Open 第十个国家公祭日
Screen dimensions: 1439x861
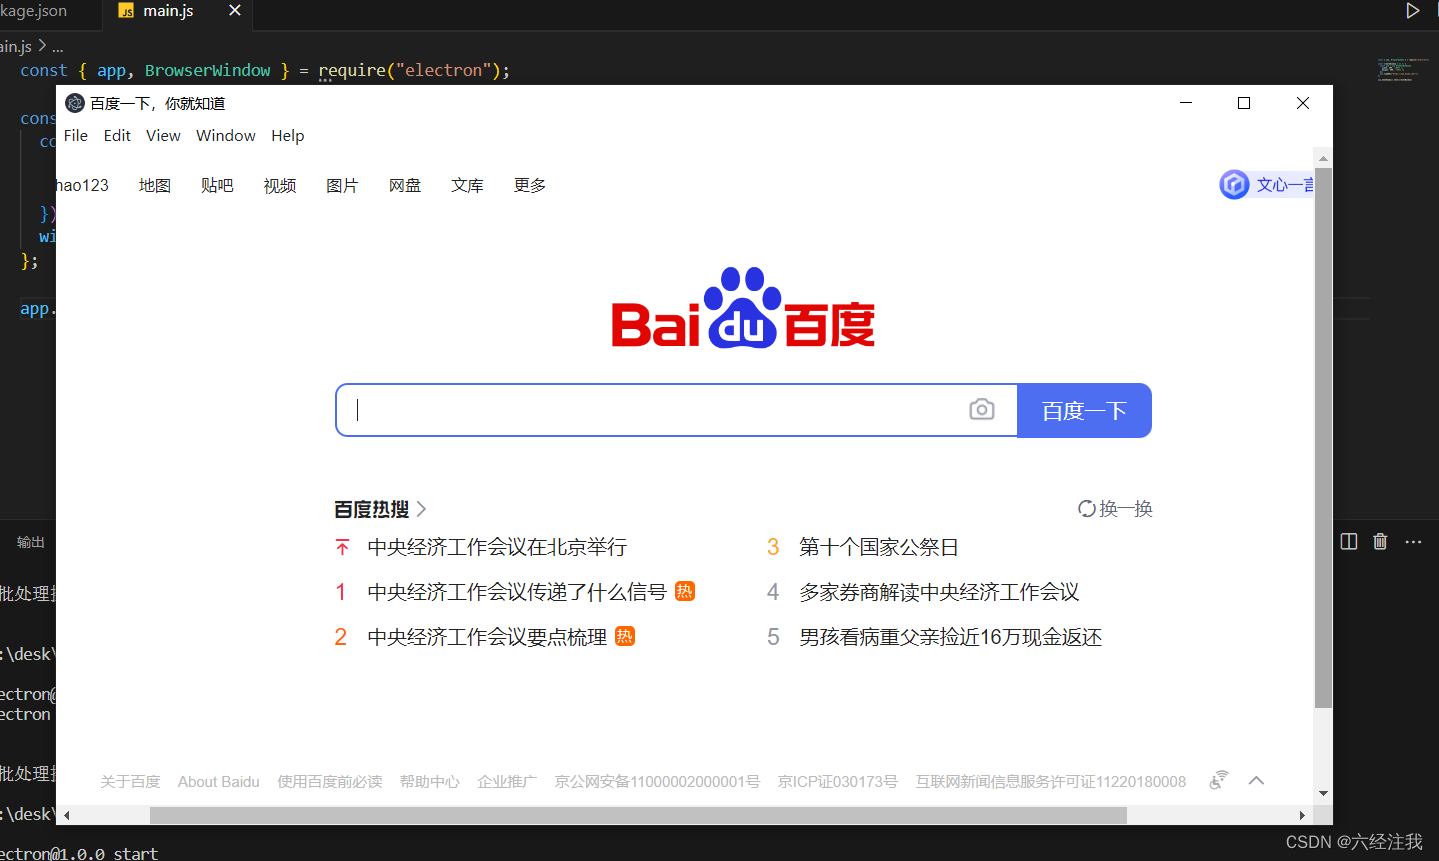click(x=879, y=547)
